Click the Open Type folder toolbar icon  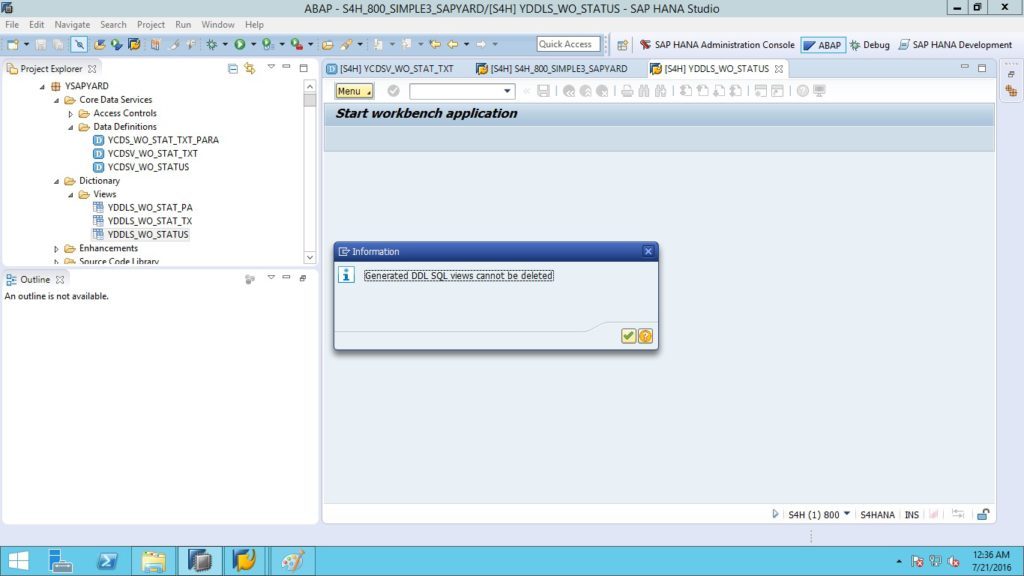328,44
